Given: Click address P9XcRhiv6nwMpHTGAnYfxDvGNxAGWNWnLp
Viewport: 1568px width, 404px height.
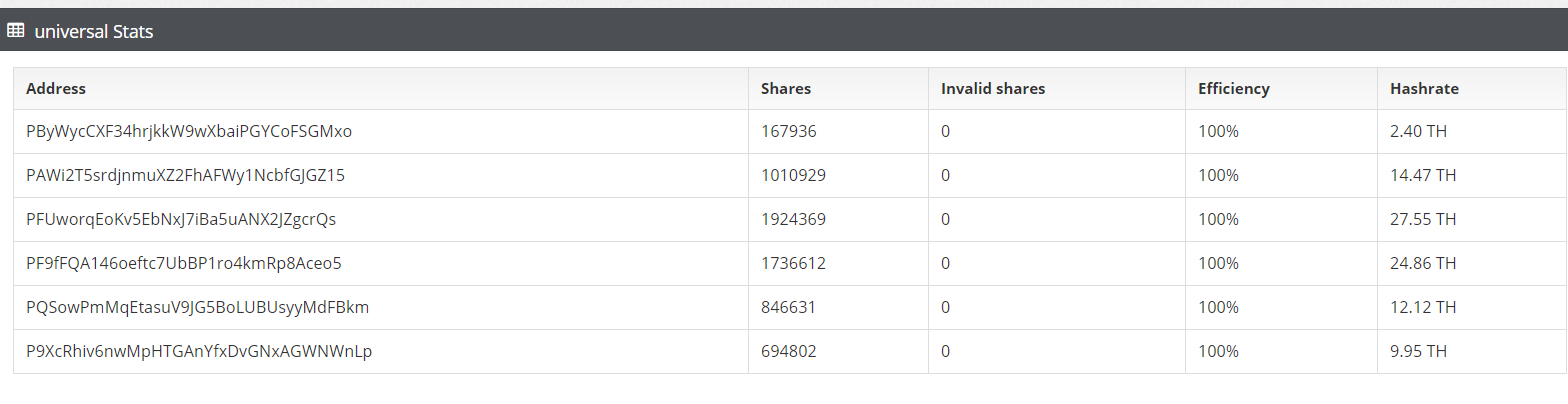Looking at the screenshot, I should pos(199,352).
